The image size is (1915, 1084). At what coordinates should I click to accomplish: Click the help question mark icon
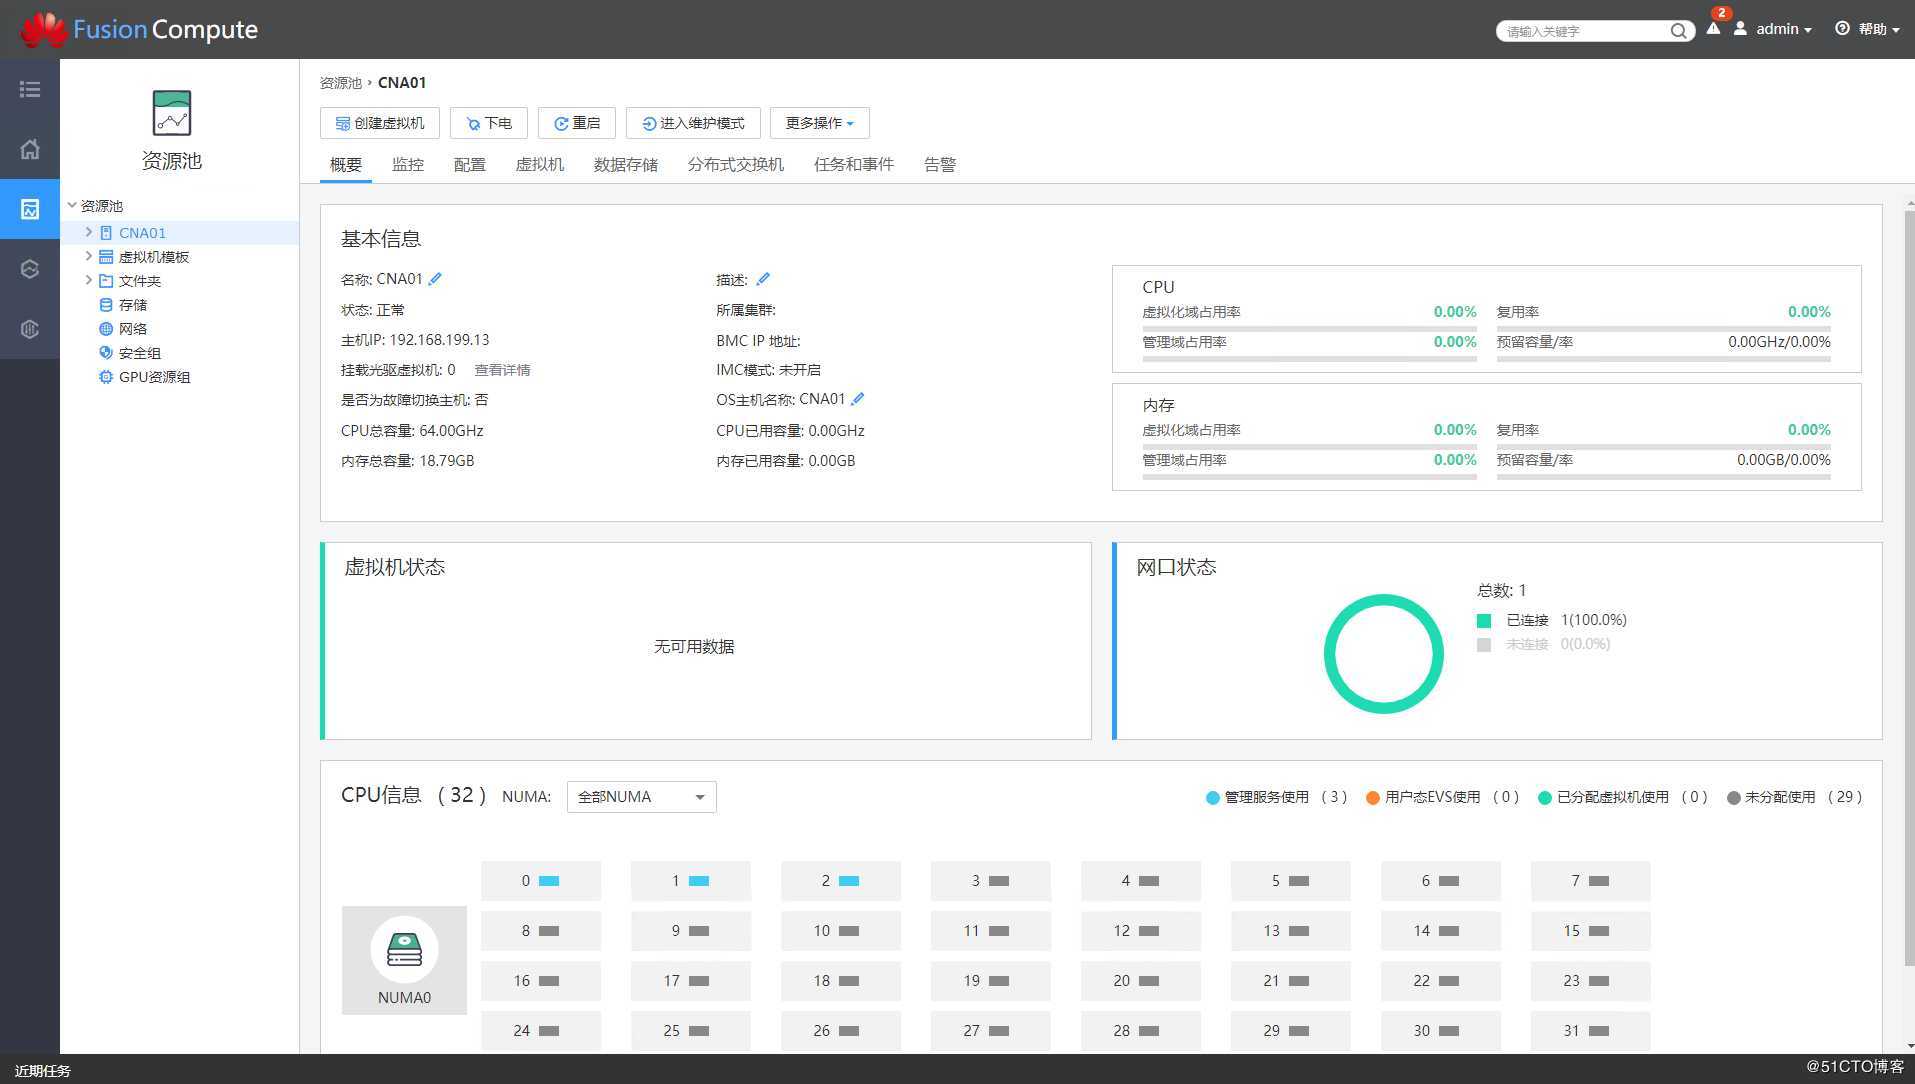pos(1842,29)
